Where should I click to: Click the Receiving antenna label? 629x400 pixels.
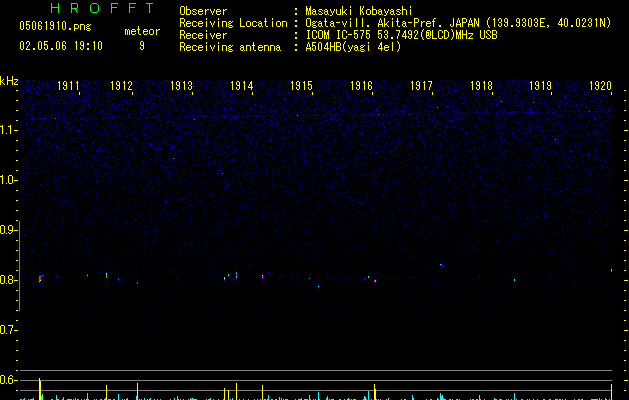click(230, 47)
